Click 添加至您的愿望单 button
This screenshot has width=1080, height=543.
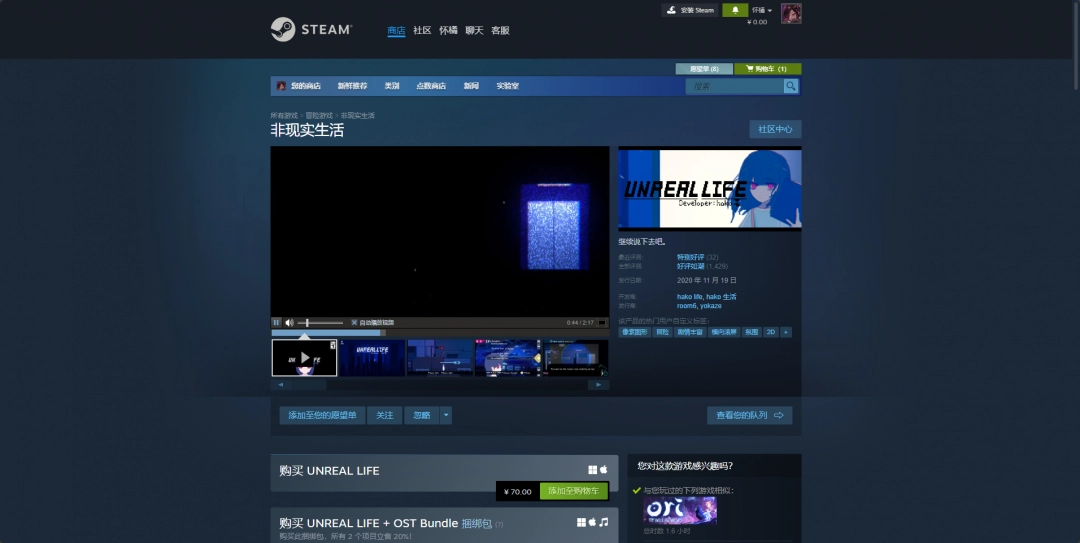[322, 415]
